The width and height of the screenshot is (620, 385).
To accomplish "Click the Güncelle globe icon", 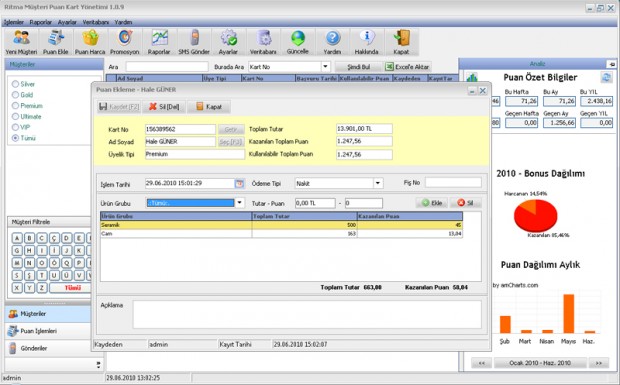I will pyautogui.click(x=298, y=42).
